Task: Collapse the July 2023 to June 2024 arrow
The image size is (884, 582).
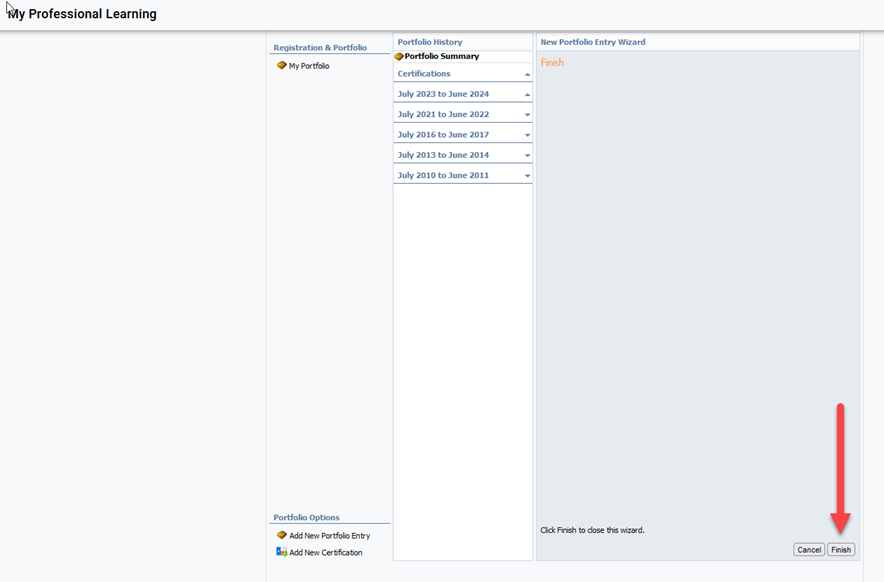Action: click(x=527, y=95)
